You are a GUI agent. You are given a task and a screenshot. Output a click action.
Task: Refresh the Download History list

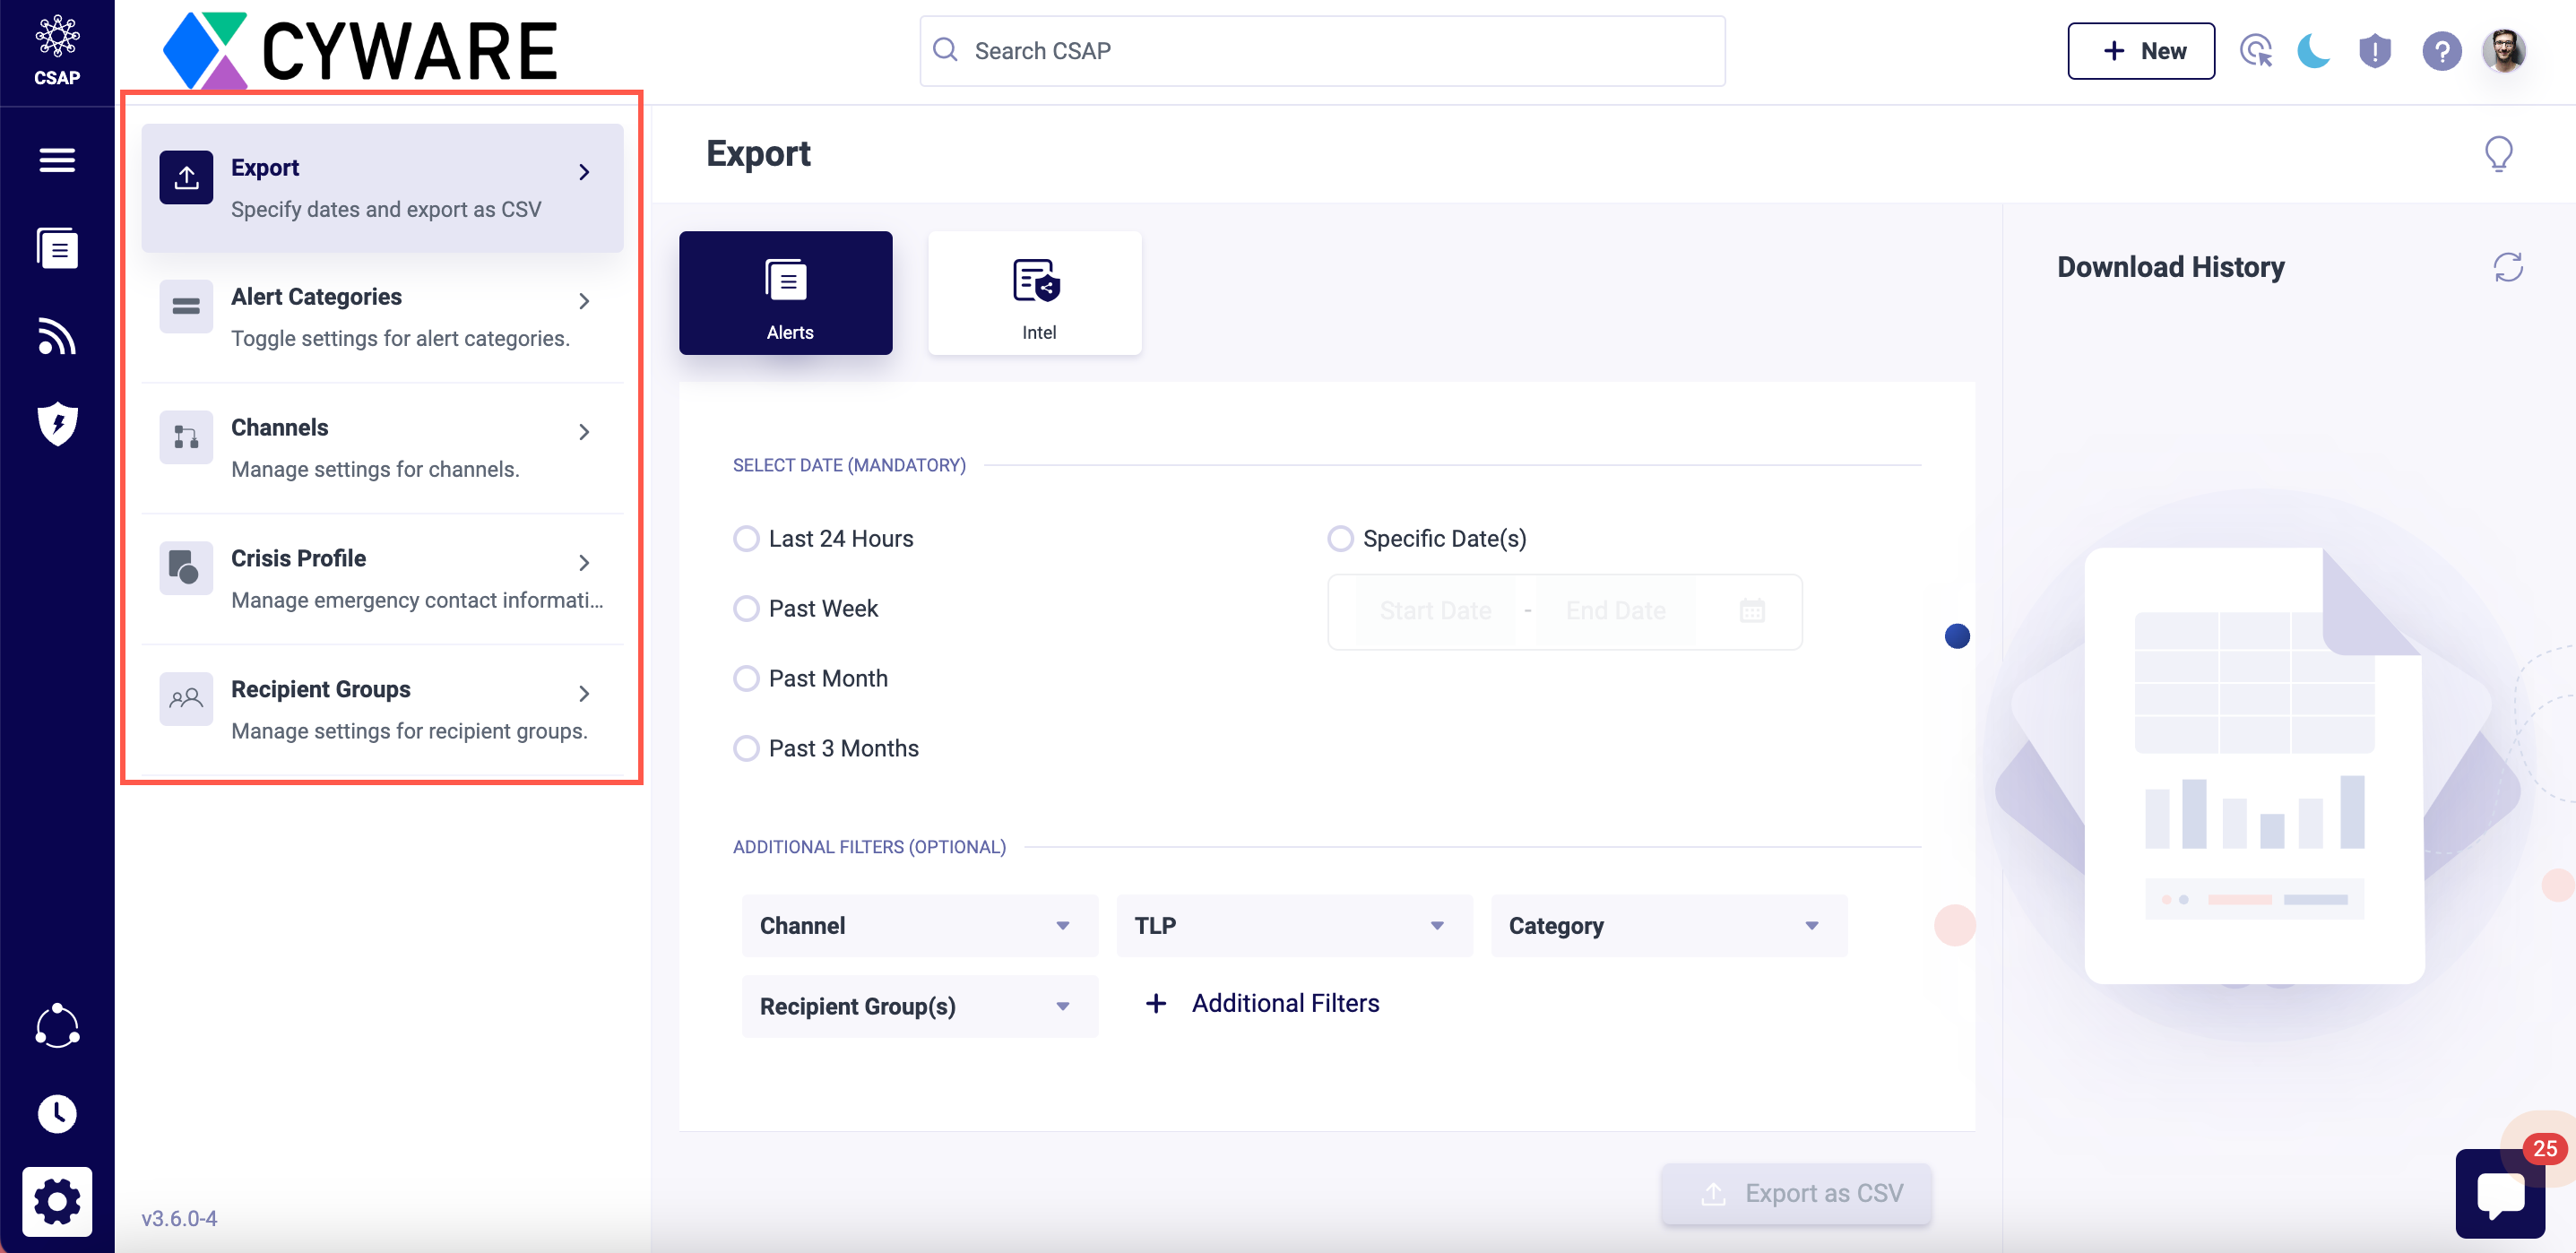(x=2507, y=267)
